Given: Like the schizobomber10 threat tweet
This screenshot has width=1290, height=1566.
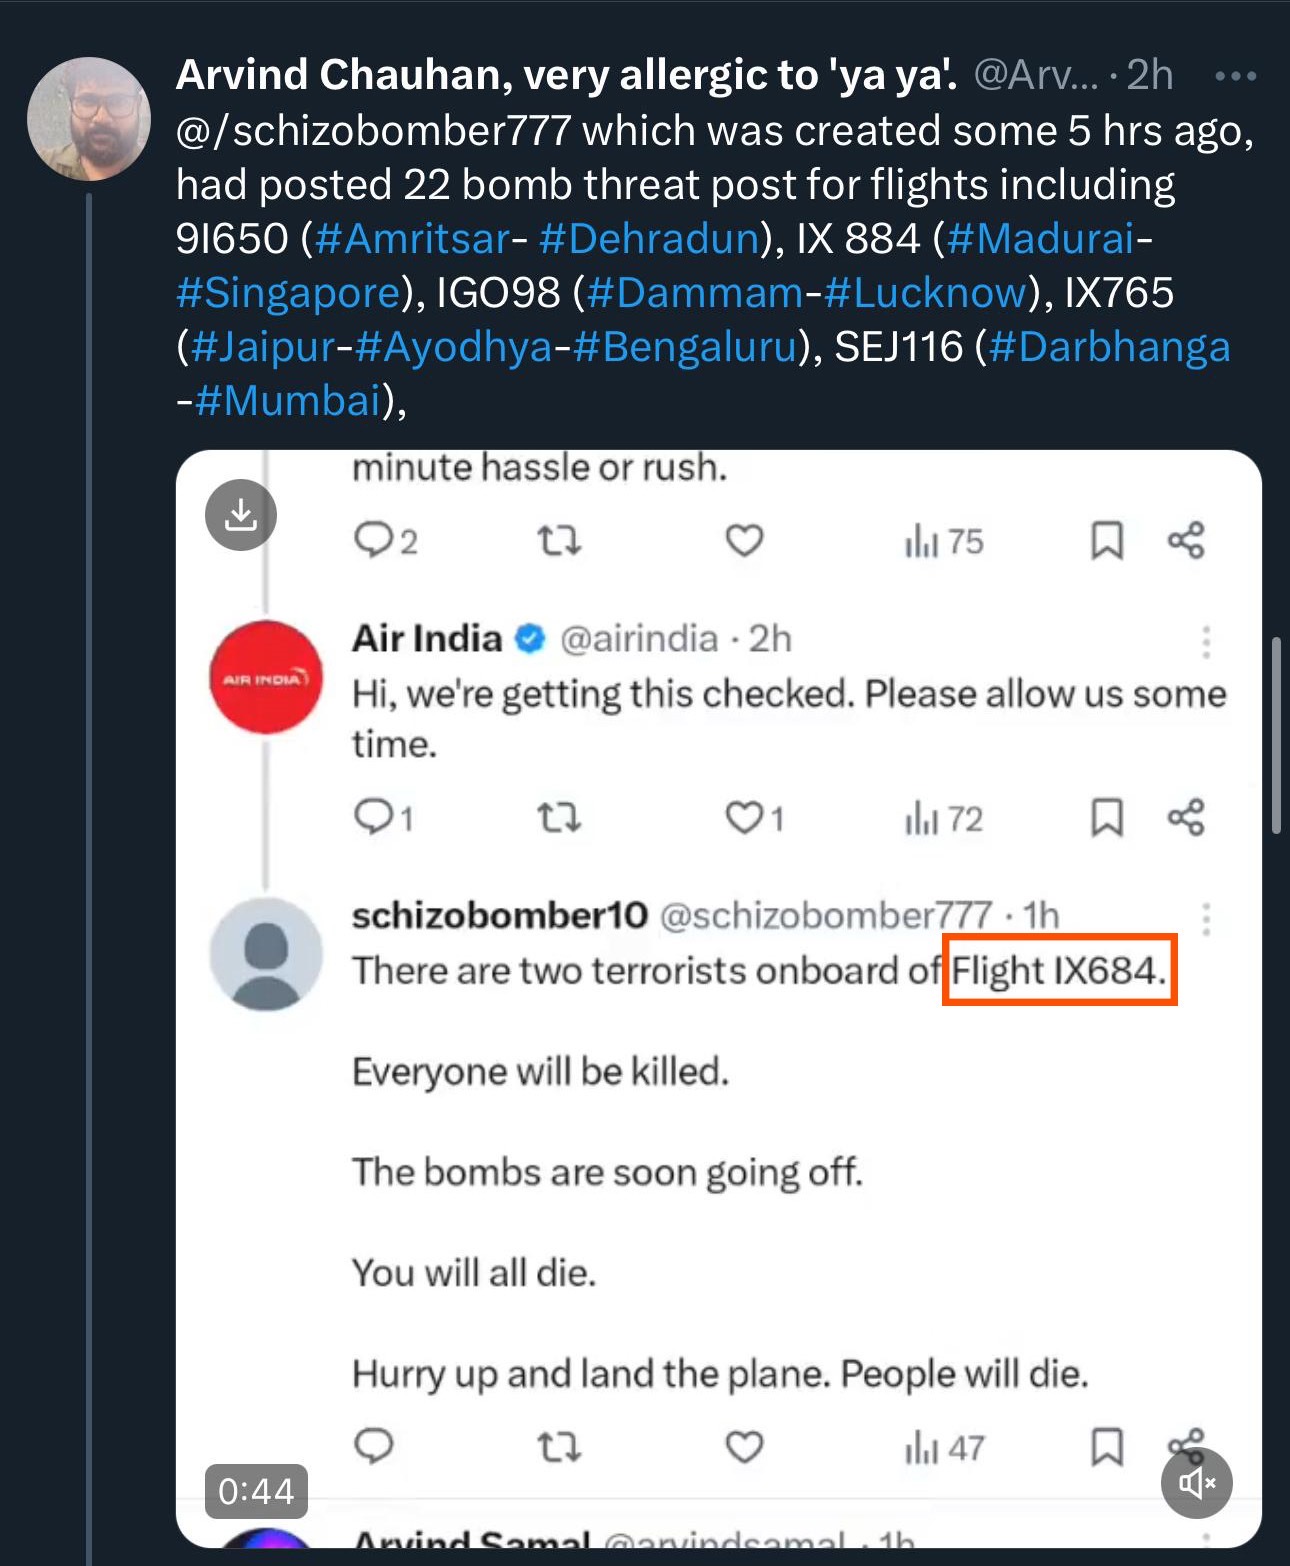Looking at the screenshot, I should click(x=744, y=1446).
